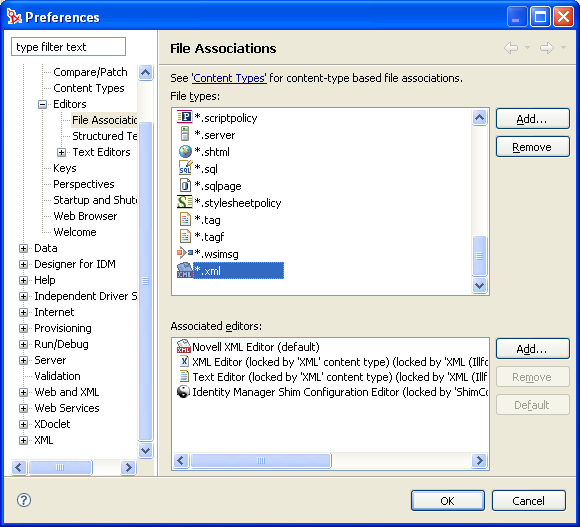Click the Remove button for file types
The image size is (580, 527).
pyautogui.click(x=532, y=147)
